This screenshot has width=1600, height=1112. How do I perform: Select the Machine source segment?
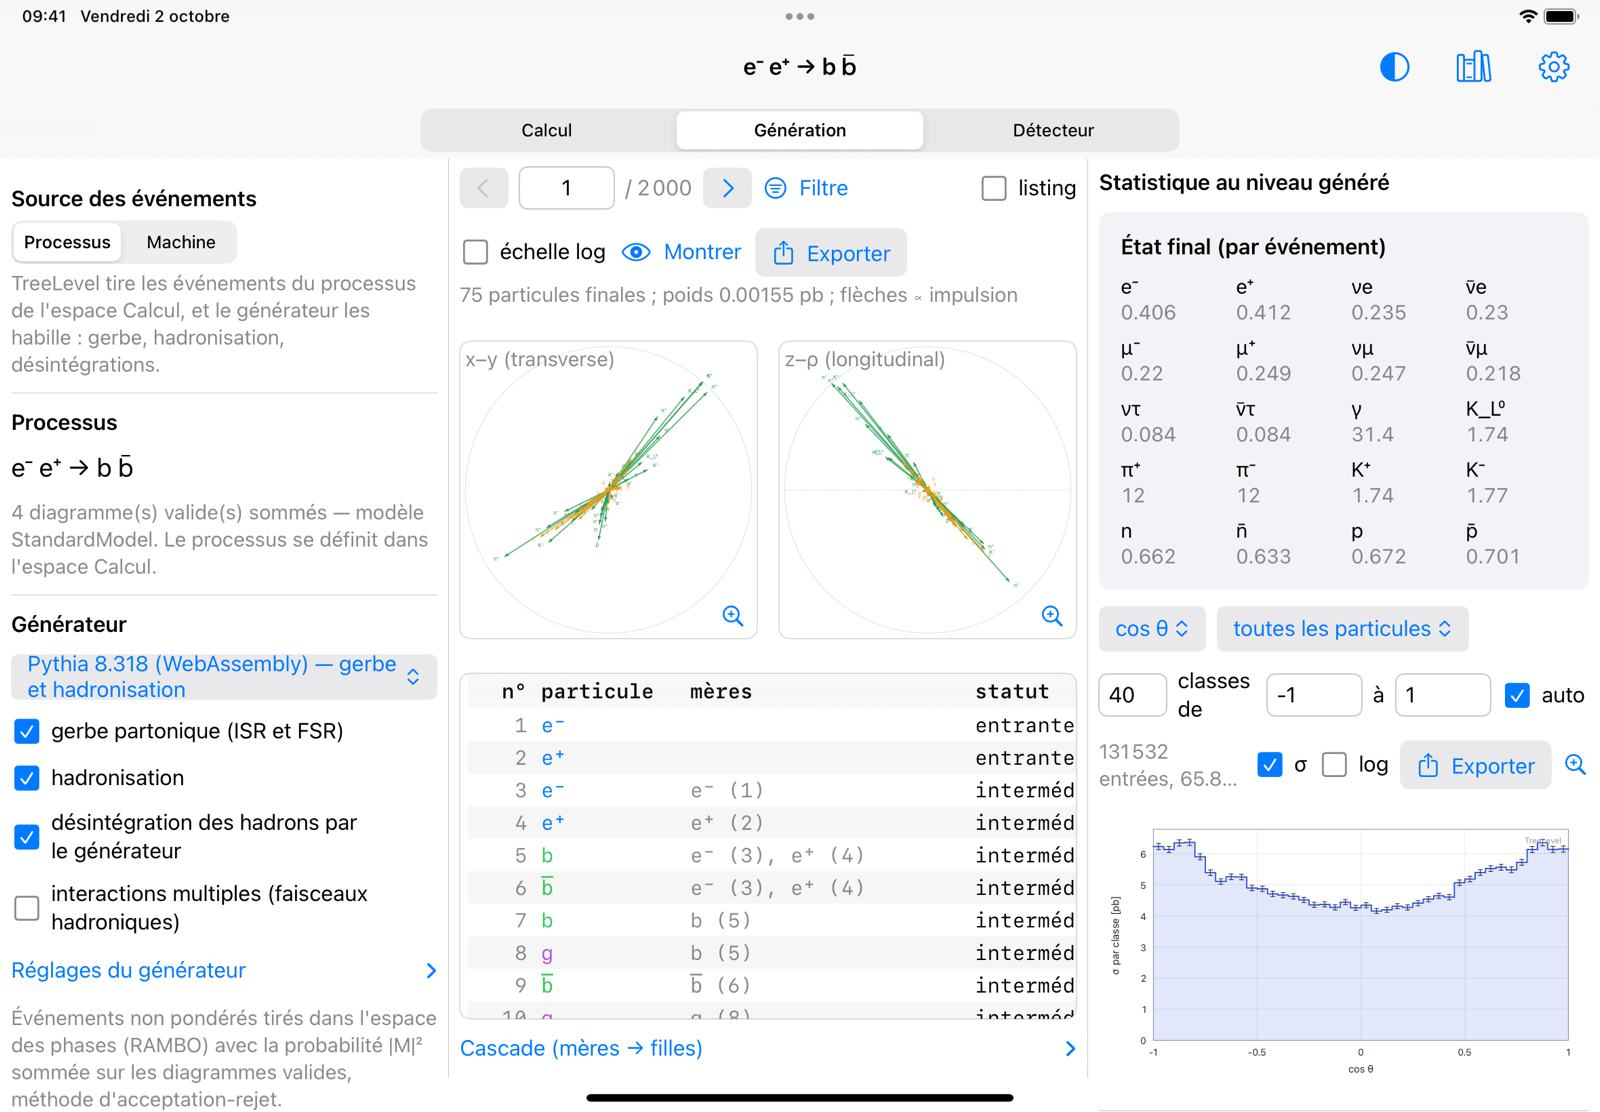180,242
